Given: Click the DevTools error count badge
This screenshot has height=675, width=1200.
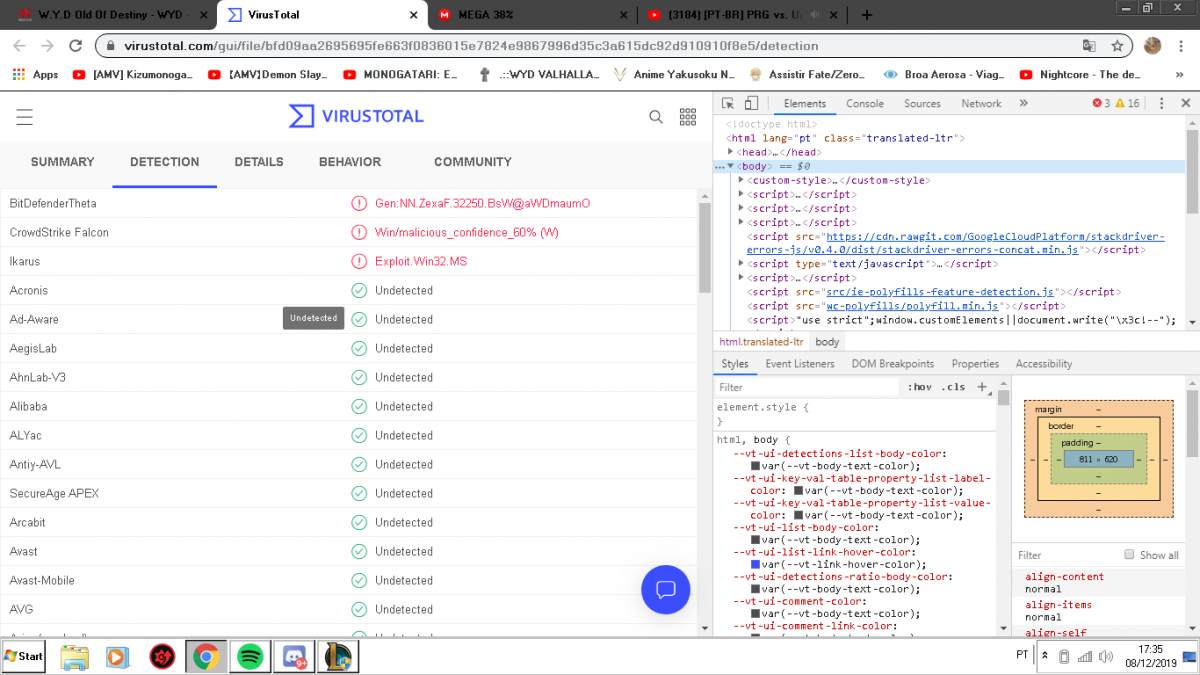Looking at the screenshot, I should [1101, 103].
